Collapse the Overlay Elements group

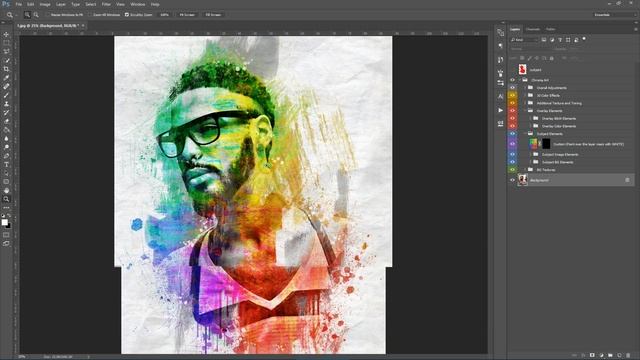point(525,111)
